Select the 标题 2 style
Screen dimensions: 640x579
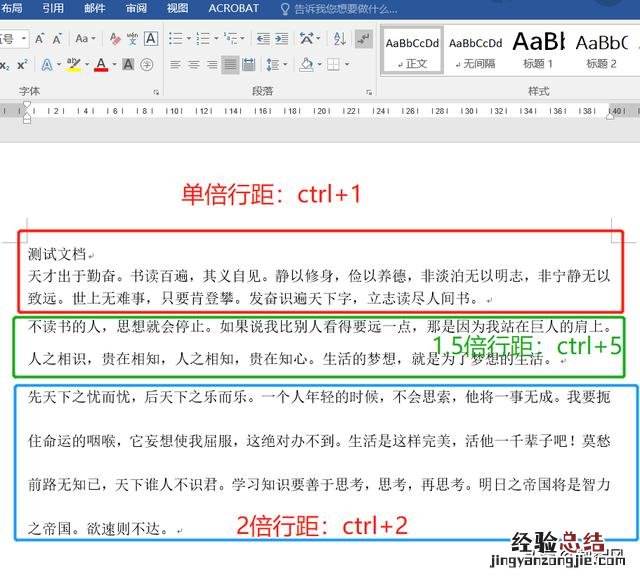pyautogui.click(x=602, y=51)
